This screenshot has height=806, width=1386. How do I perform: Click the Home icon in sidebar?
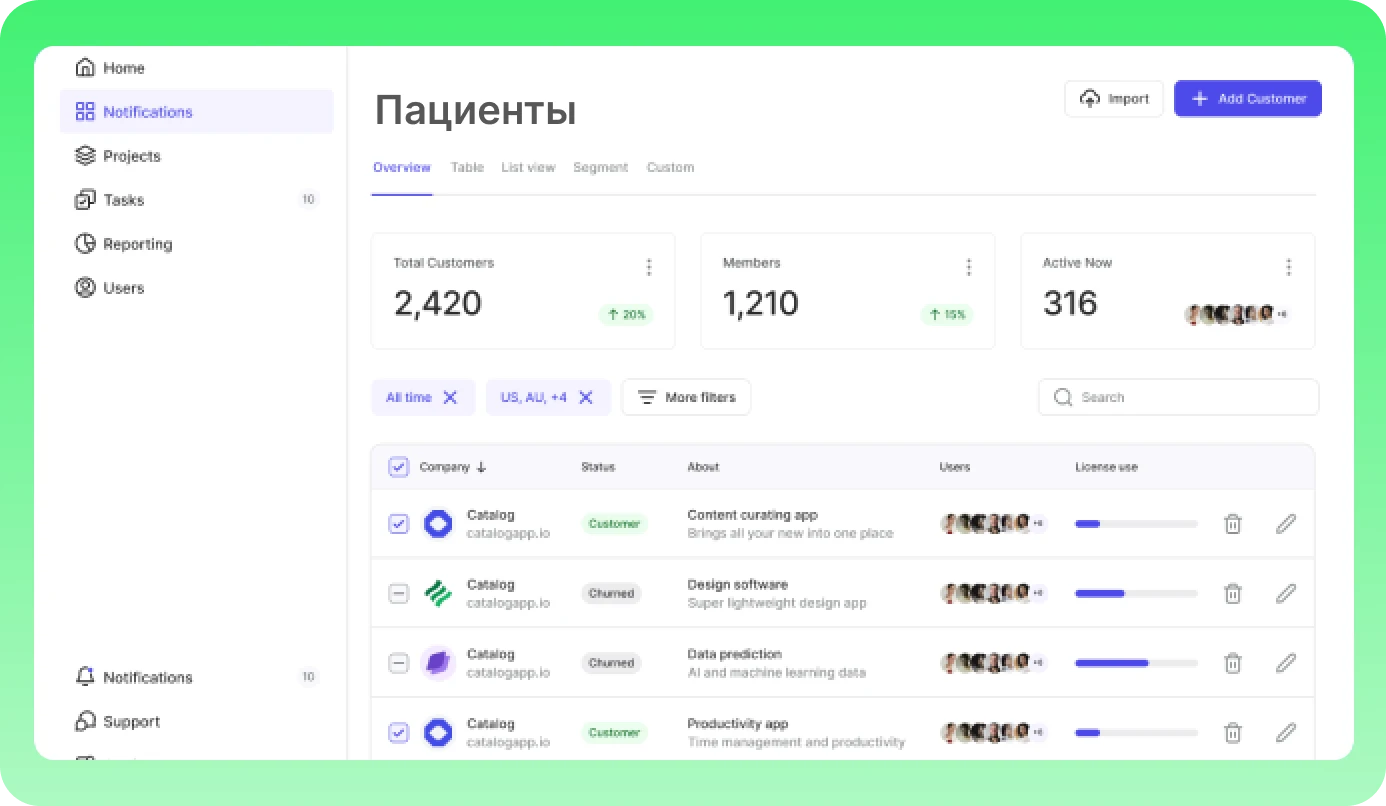coord(86,68)
